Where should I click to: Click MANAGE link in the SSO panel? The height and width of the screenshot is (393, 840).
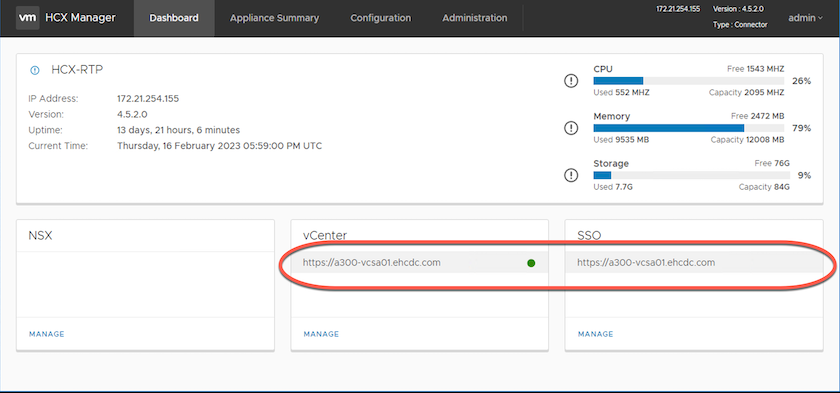pos(596,334)
